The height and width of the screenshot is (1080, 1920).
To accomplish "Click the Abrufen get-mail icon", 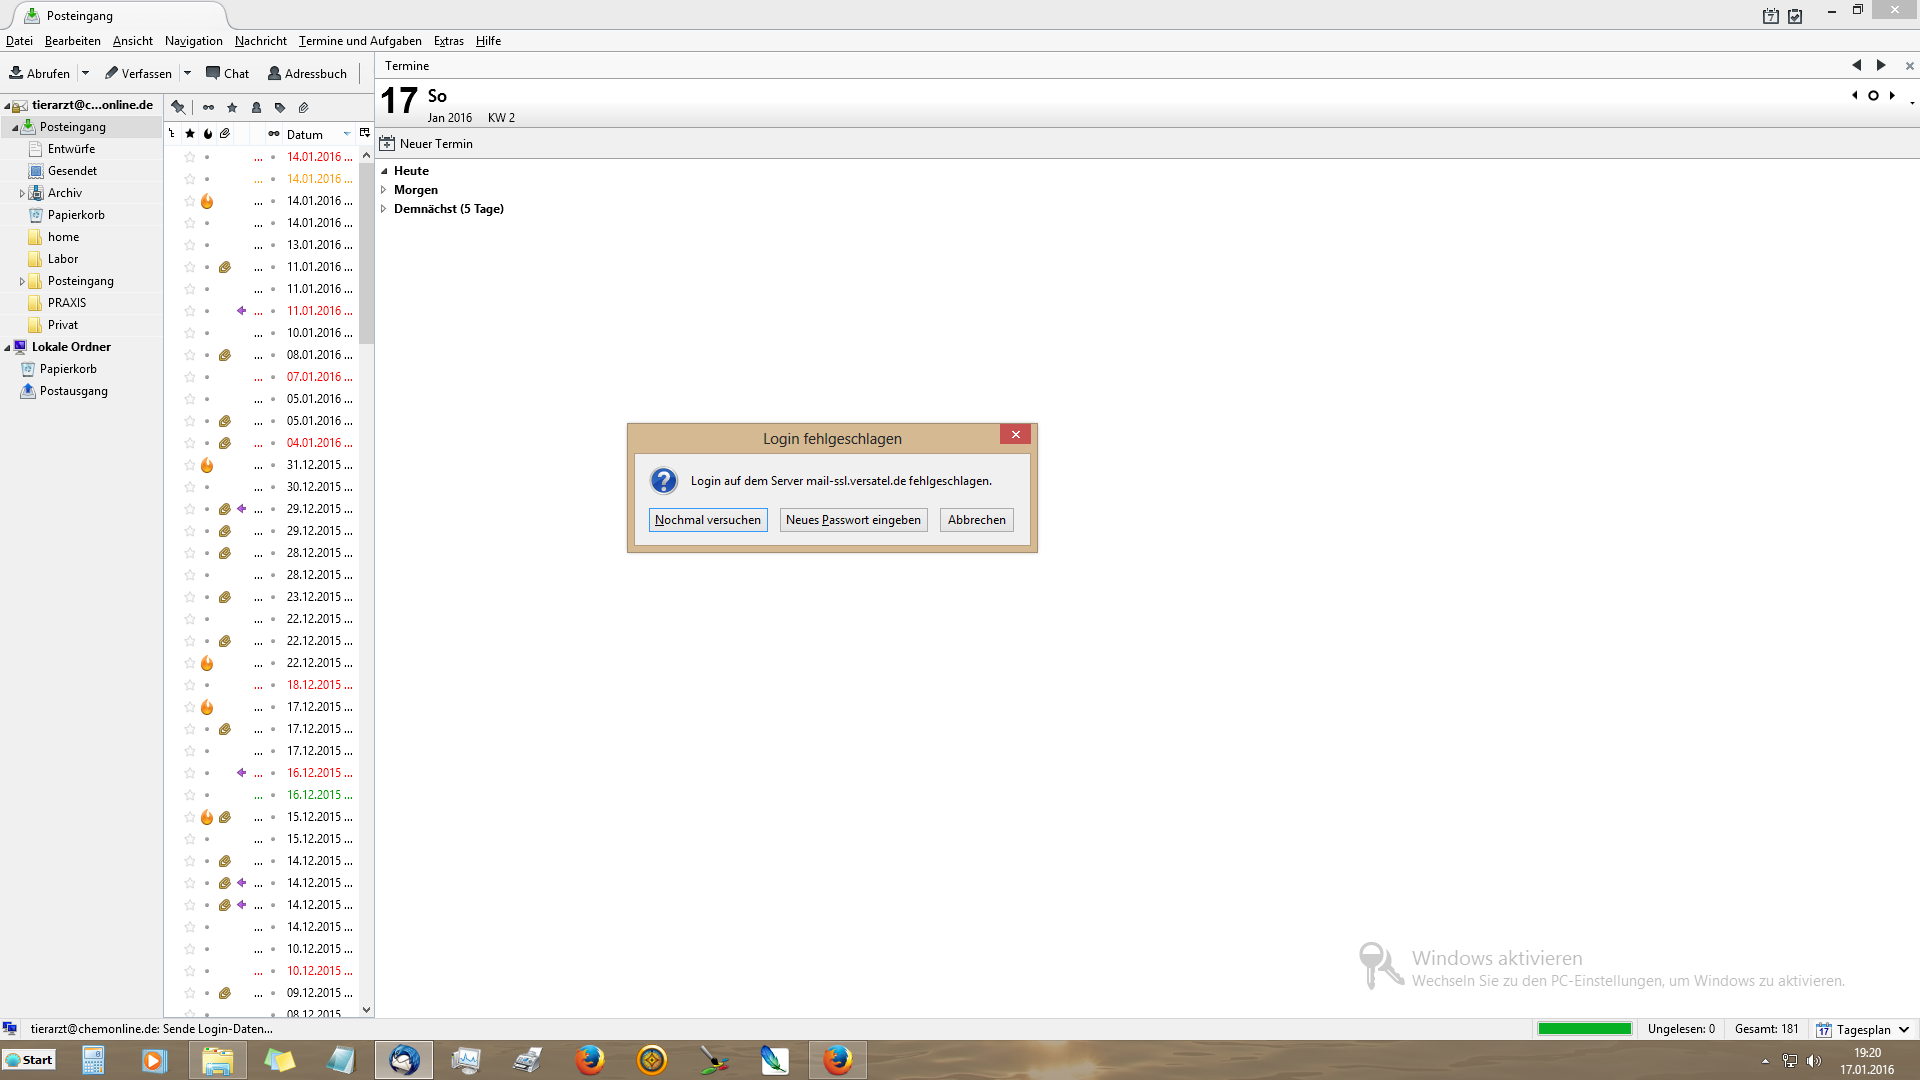I will click(17, 73).
